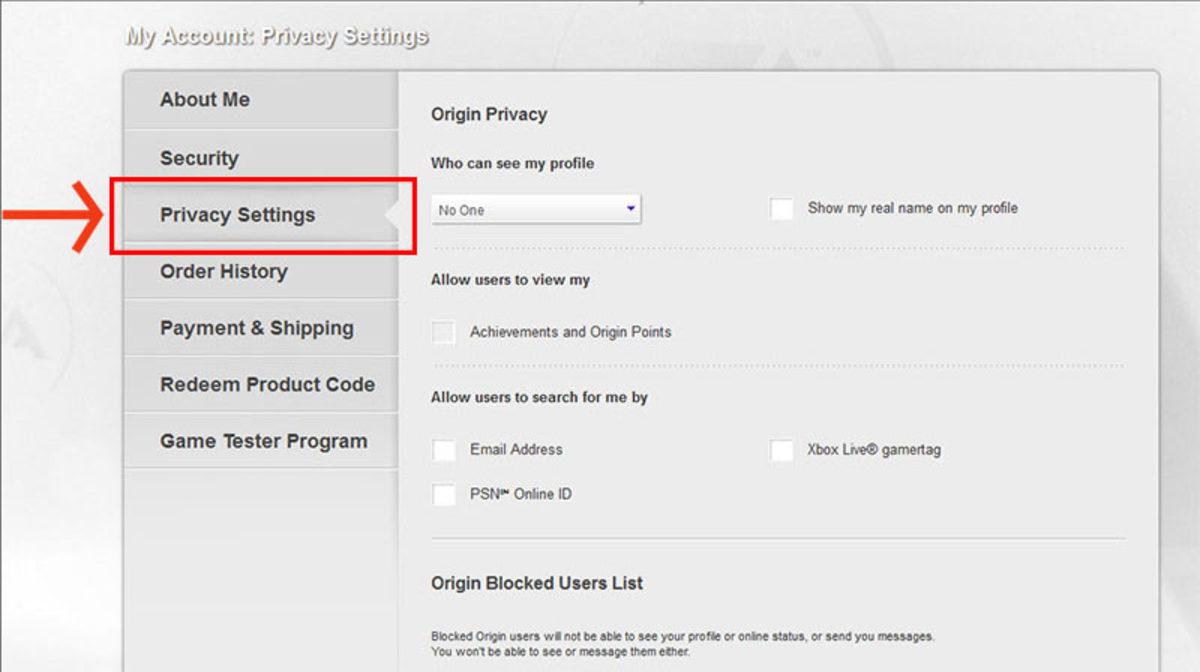Viewport: 1200px width, 672px height.
Task: Open the About Me tab
Action: point(205,100)
